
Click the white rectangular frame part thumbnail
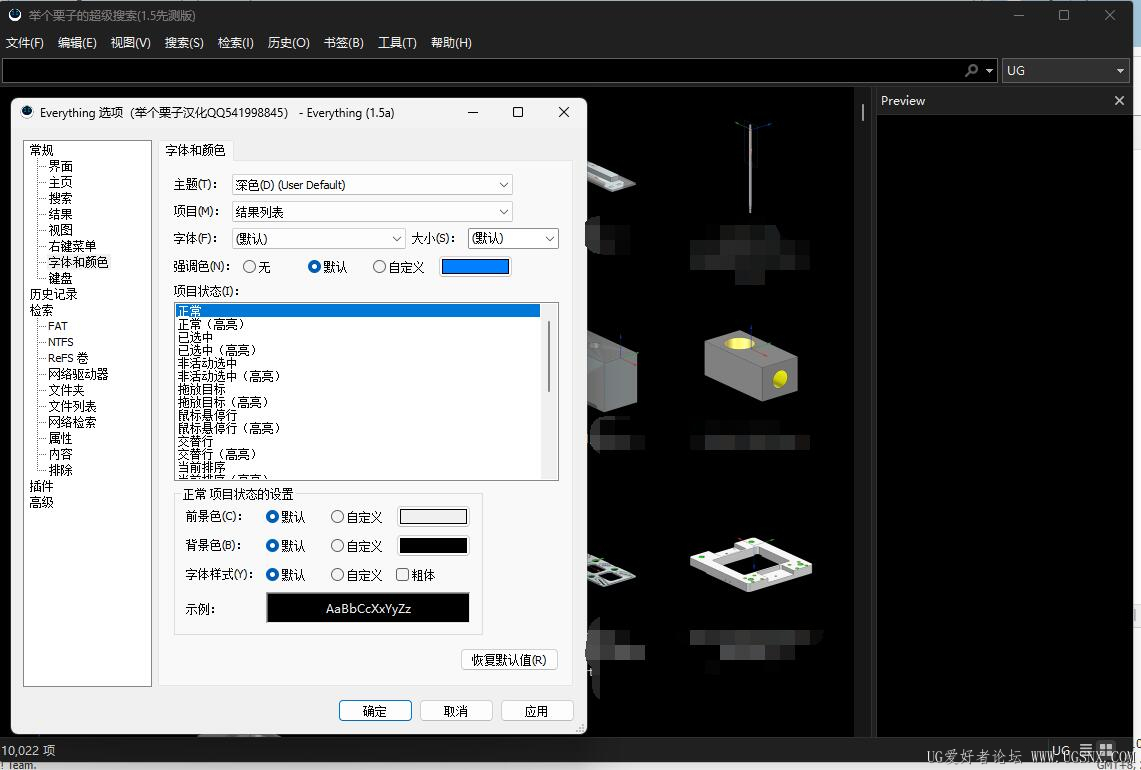pos(750,564)
